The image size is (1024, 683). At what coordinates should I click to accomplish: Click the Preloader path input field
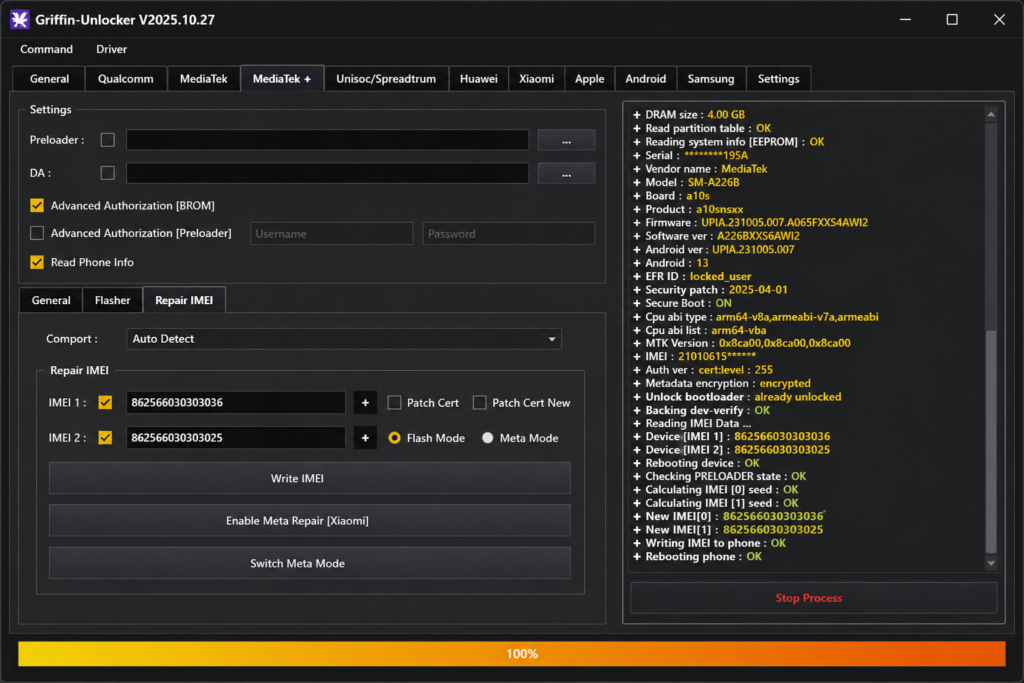pyautogui.click(x=327, y=140)
